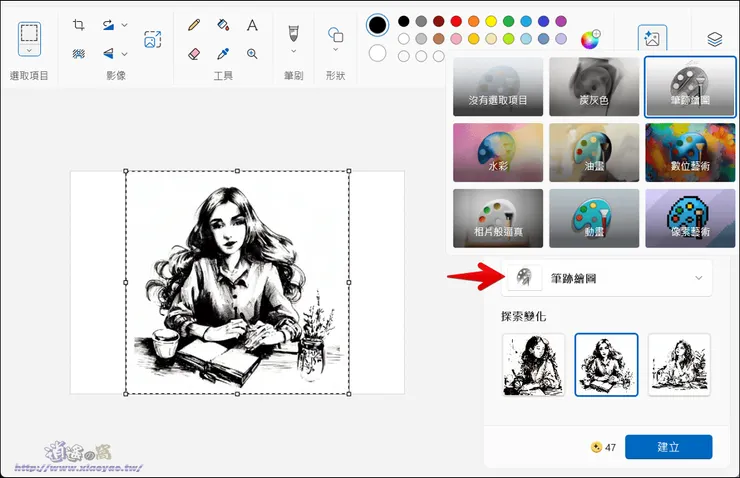Select the Fill bucket tool
The image size is (740, 478).
[x=223, y=25]
